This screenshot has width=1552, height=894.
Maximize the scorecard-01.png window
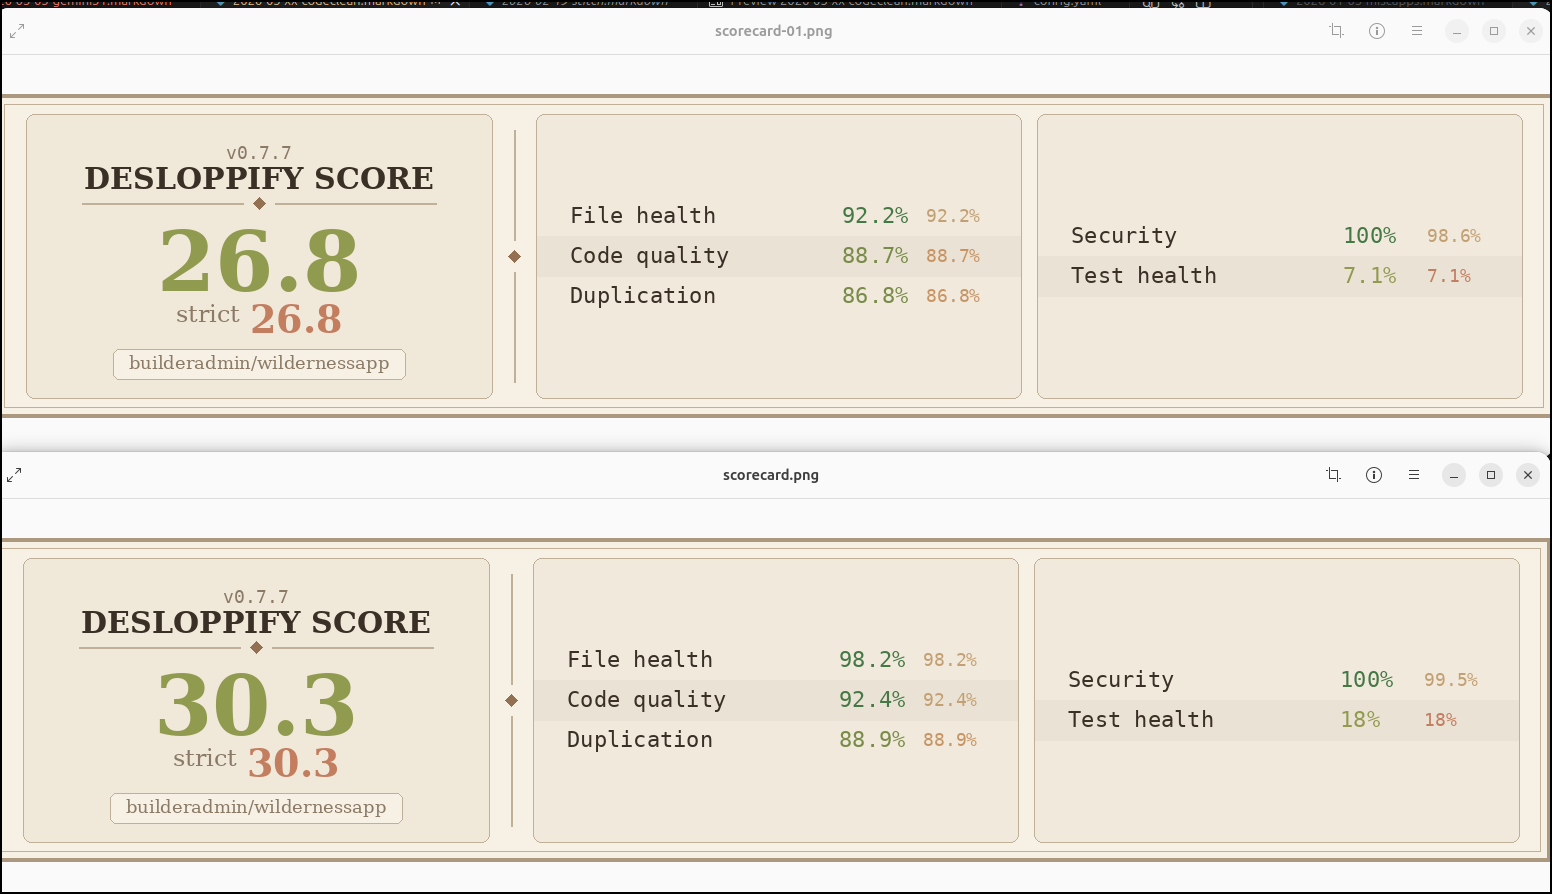click(x=1494, y=31)
